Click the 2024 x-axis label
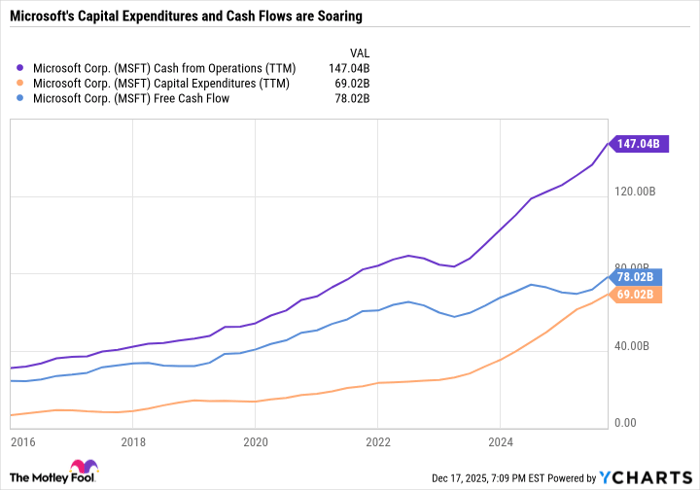 [500, 440]
